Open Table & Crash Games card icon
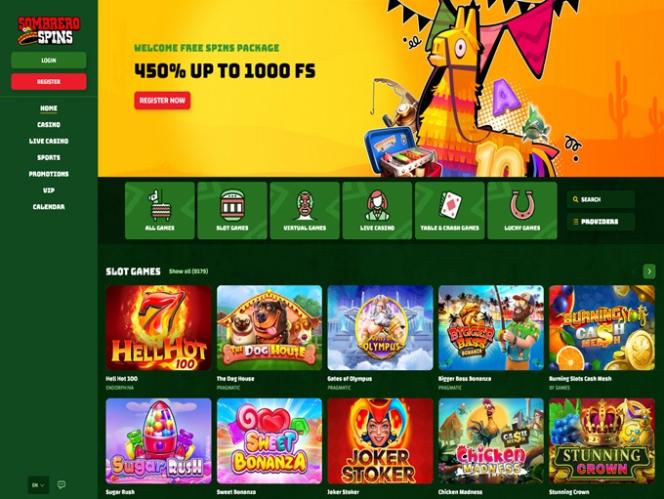The width and height of the screenshot is (664, 499). [x=450, y=211]
